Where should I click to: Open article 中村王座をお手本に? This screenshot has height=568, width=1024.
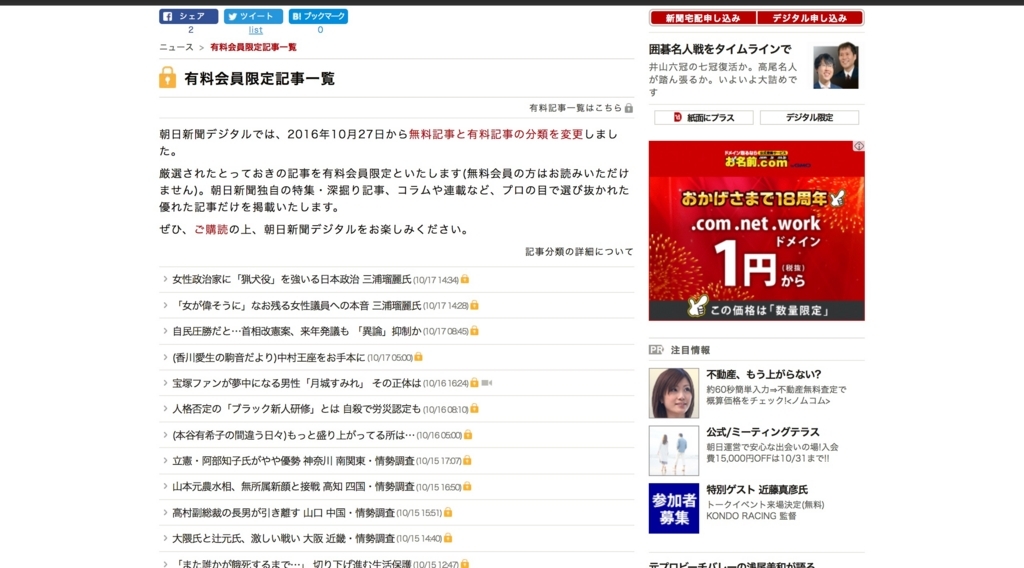coord(268,357)
